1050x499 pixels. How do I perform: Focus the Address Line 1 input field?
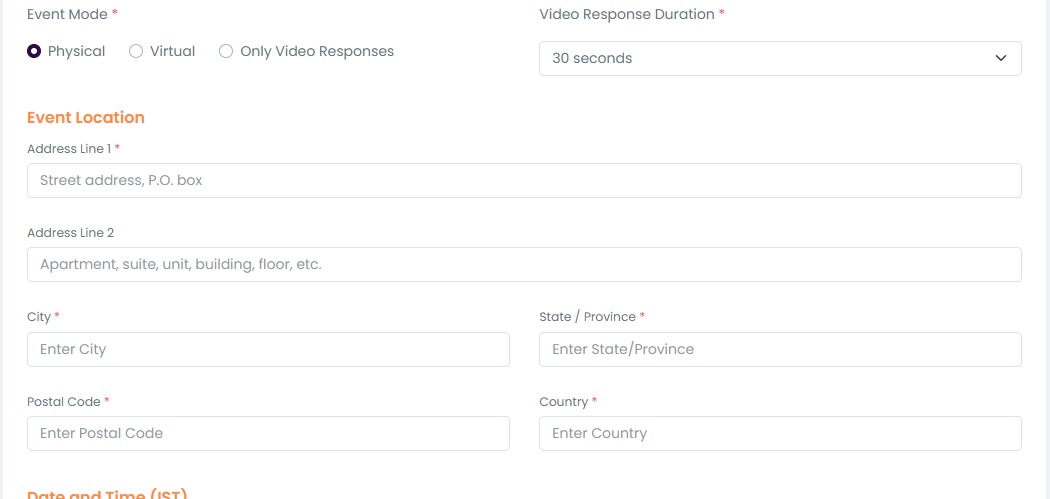coord(524,181)
